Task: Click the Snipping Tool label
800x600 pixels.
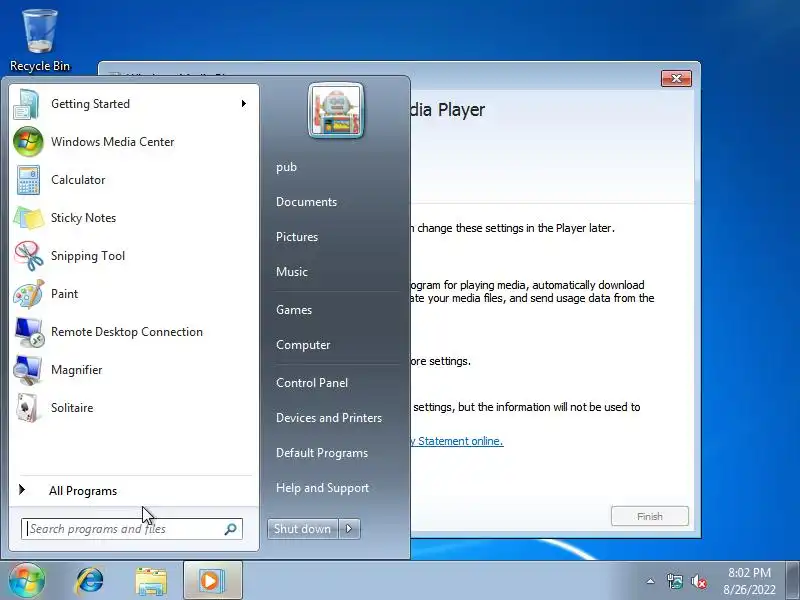Action: tap(88, 256)
